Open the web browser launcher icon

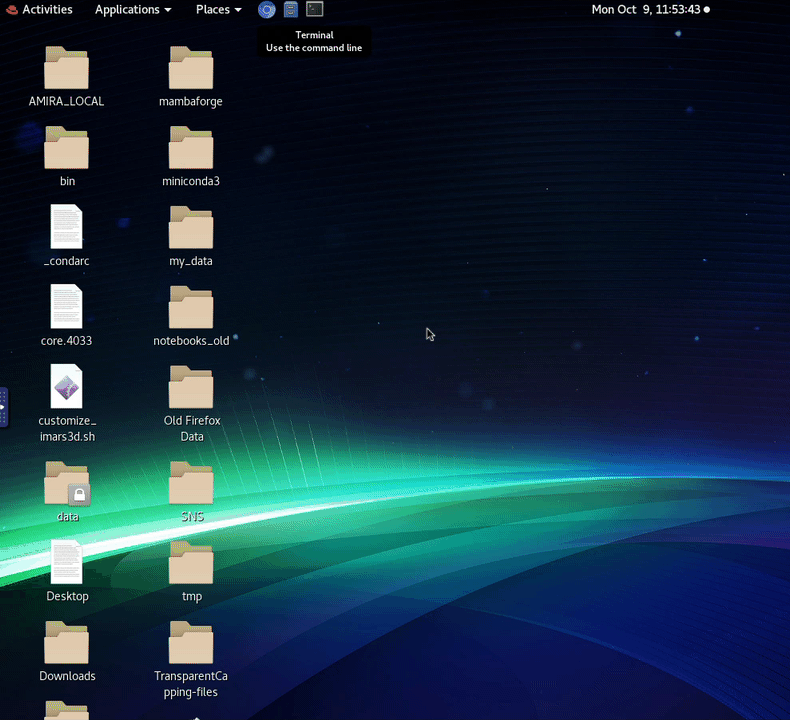(266, 10)
